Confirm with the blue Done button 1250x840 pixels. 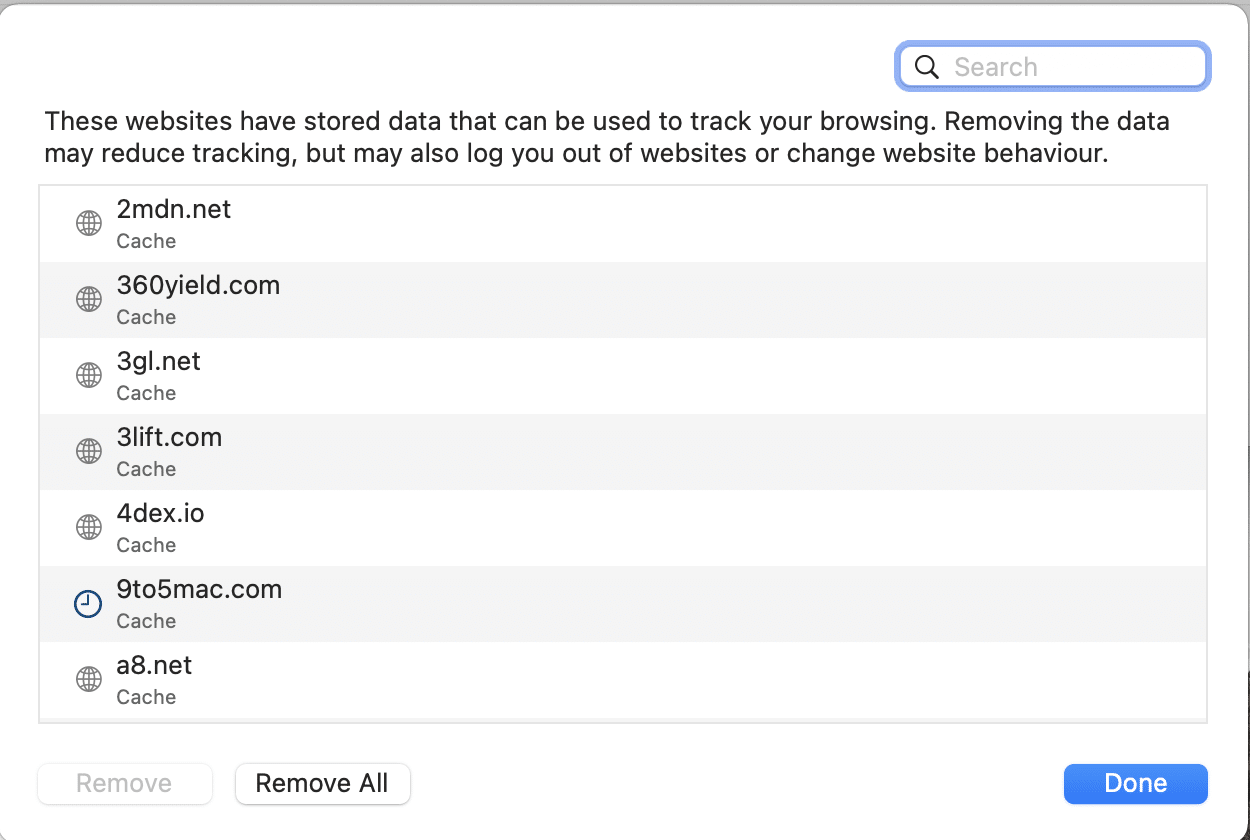[1135, 784]
